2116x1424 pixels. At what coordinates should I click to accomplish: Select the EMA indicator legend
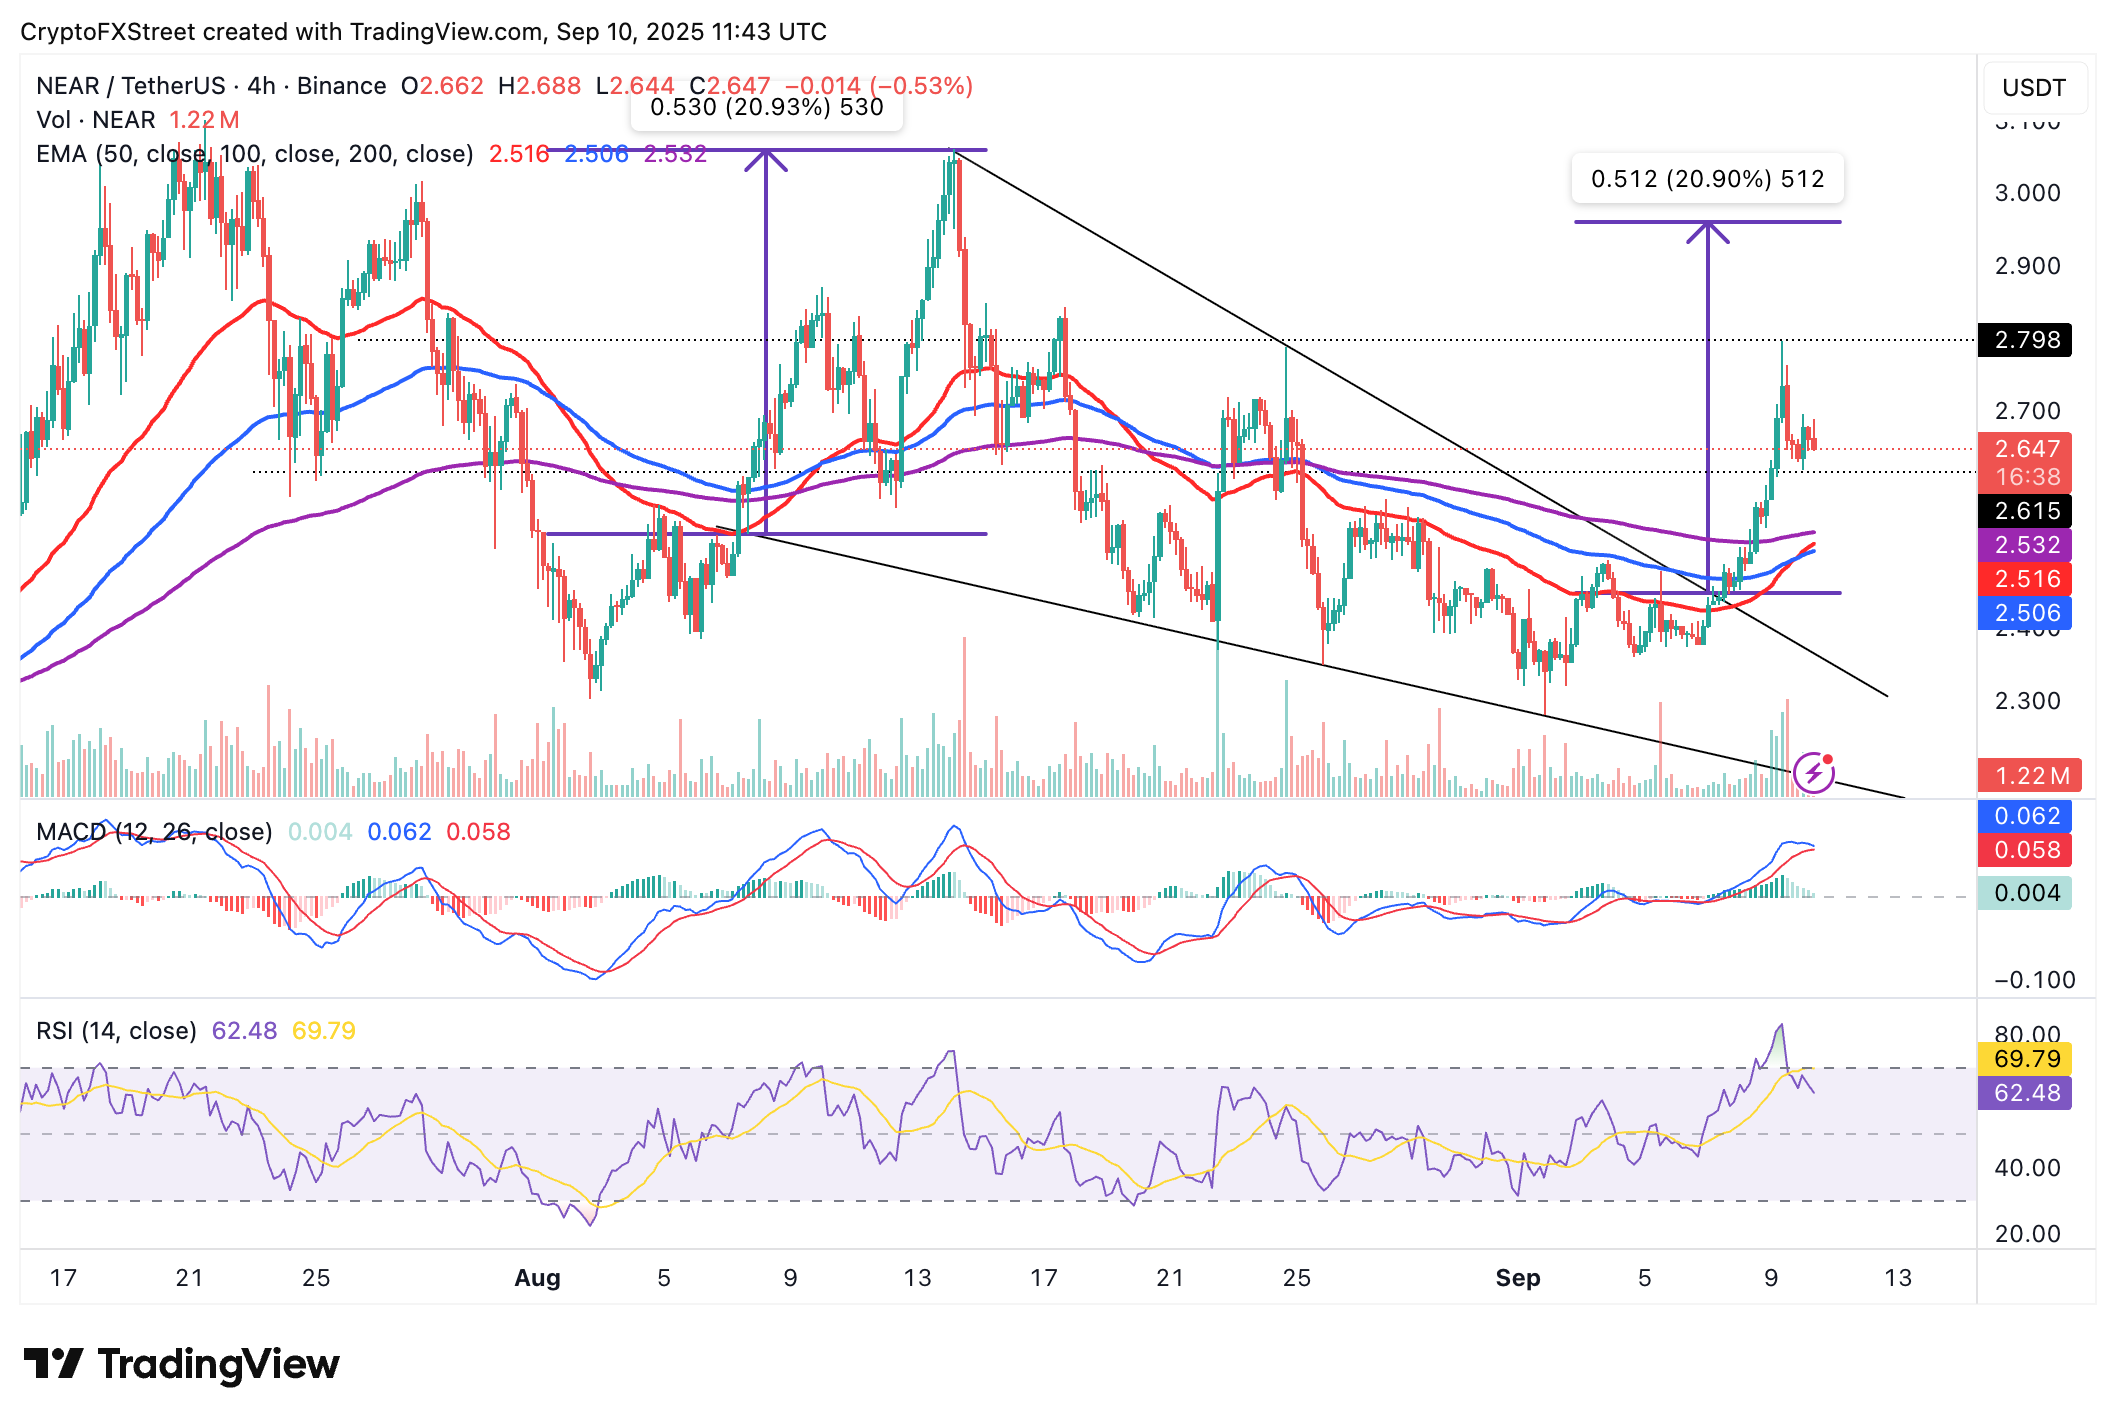click(254, 154)
